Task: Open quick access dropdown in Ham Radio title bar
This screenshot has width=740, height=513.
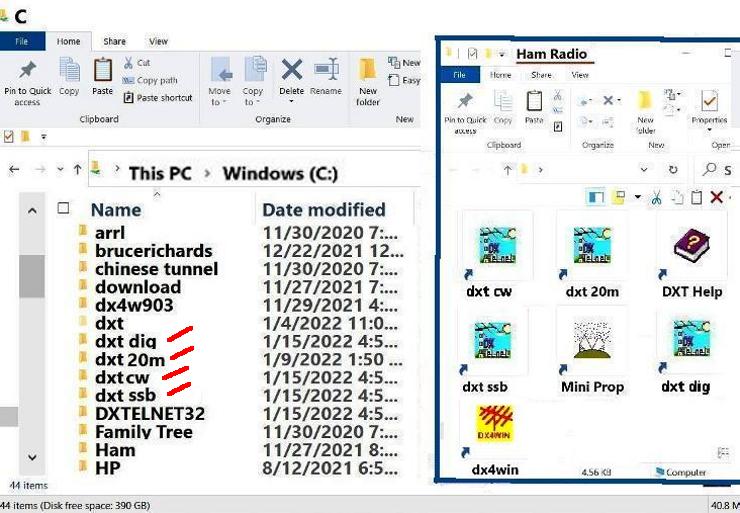Action: pos(502,54)
